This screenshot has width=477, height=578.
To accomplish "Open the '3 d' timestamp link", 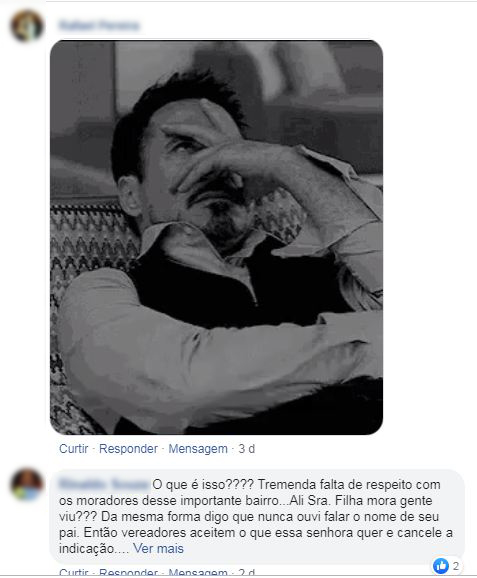I will tap(247, 449).
